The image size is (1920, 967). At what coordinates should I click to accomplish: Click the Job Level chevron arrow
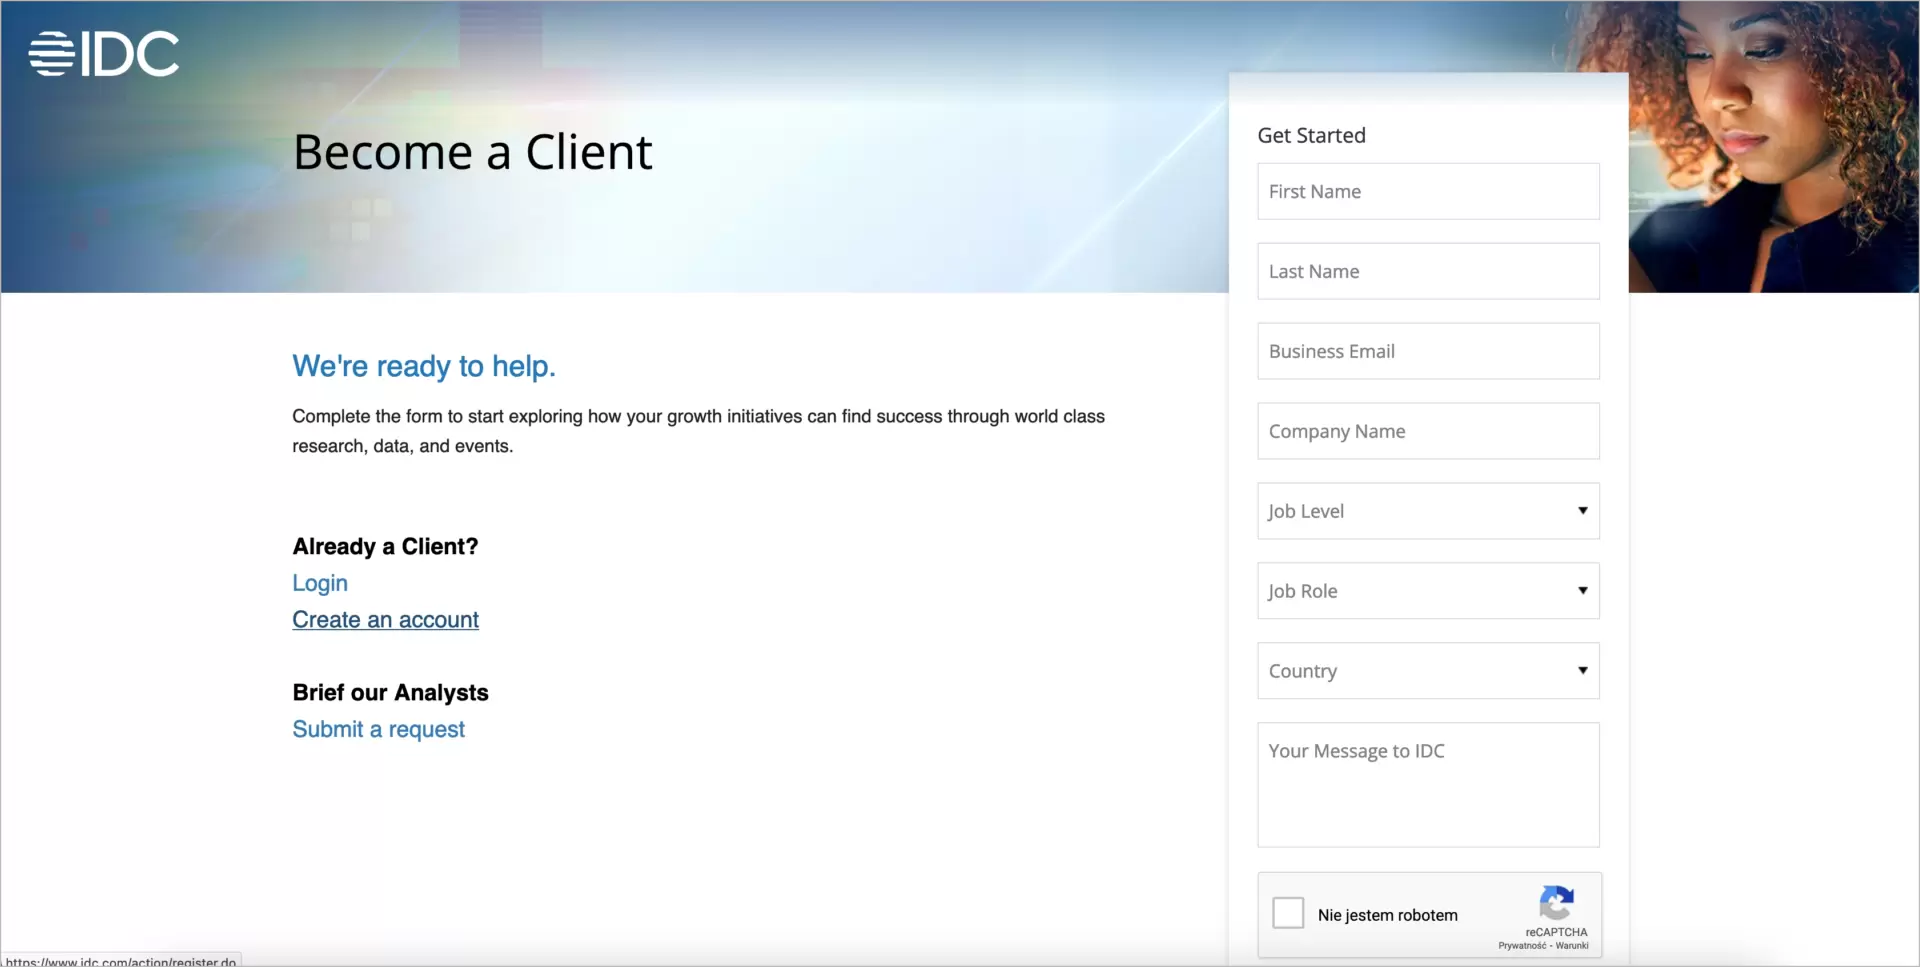point(1583,510)
